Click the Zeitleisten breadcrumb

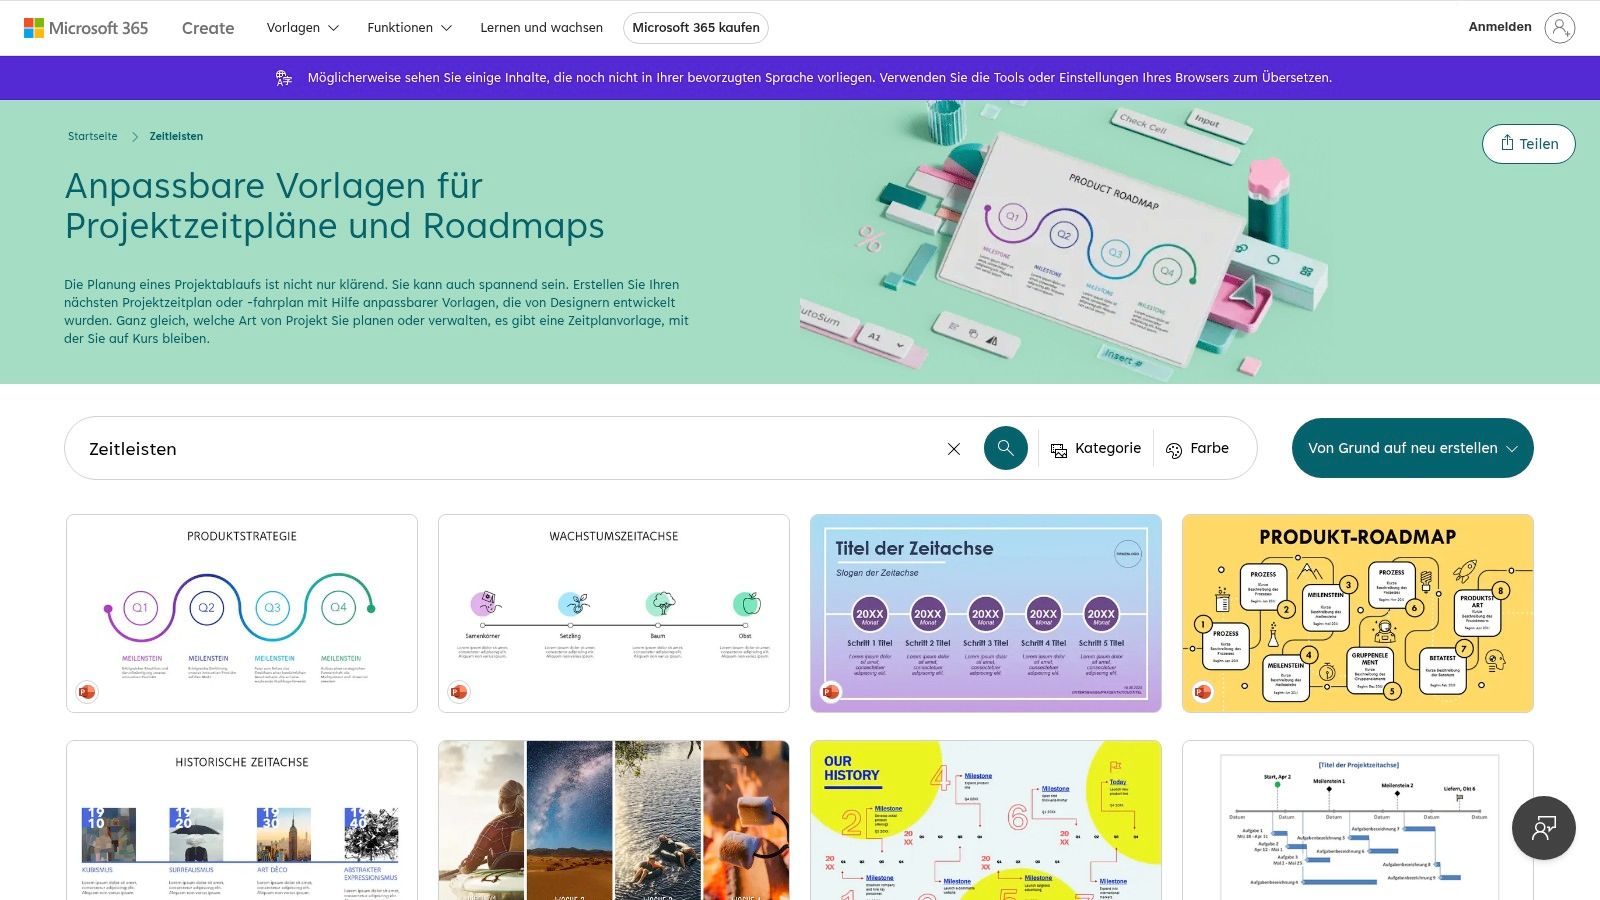176,136
